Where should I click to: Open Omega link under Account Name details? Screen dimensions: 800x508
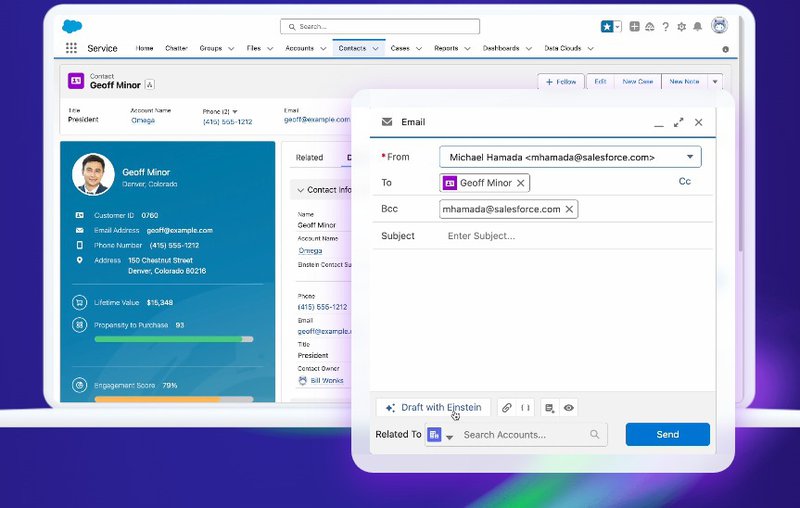pyautogui.click(x=310, y=250)
